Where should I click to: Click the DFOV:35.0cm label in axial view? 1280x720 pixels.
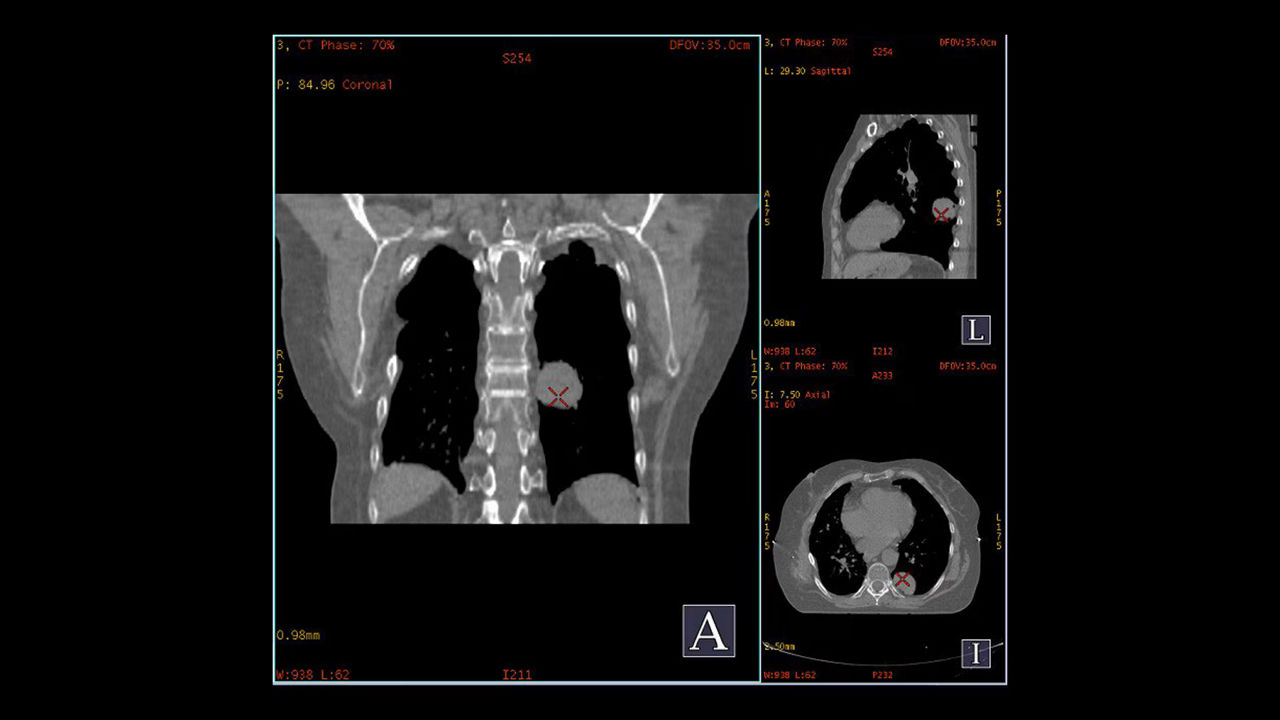(968, 366)
